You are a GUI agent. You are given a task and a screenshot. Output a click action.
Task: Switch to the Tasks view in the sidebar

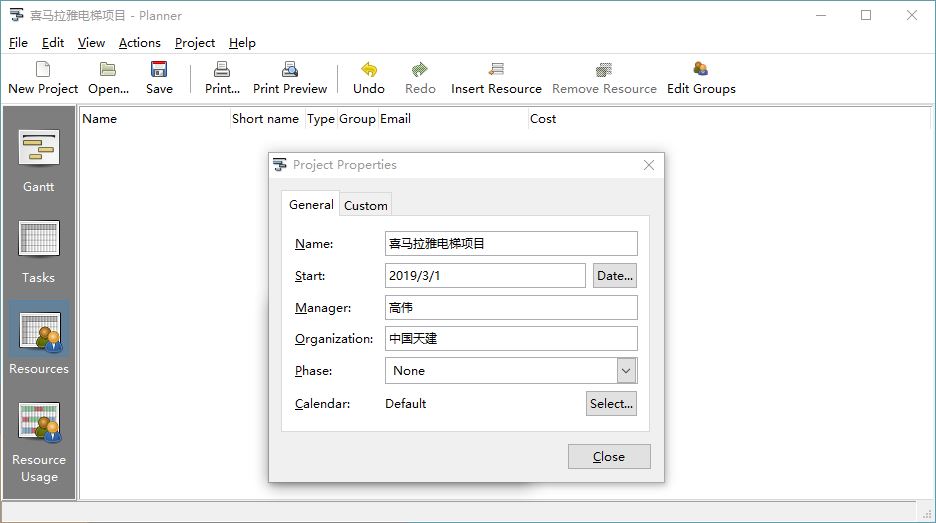coord(39,252)
